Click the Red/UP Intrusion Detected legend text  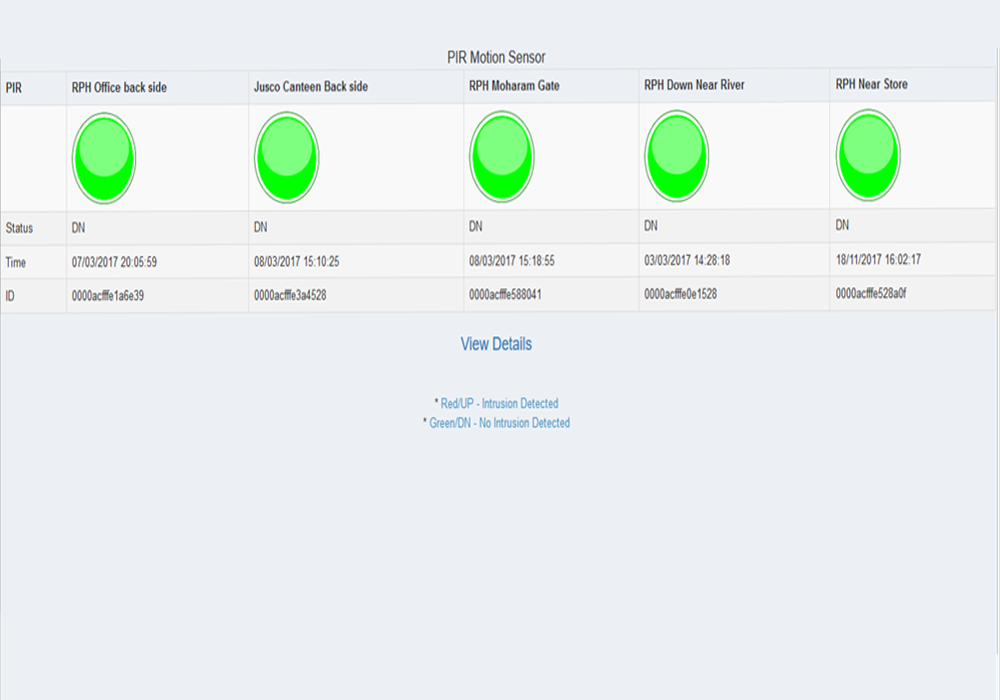tap(499, 404)
